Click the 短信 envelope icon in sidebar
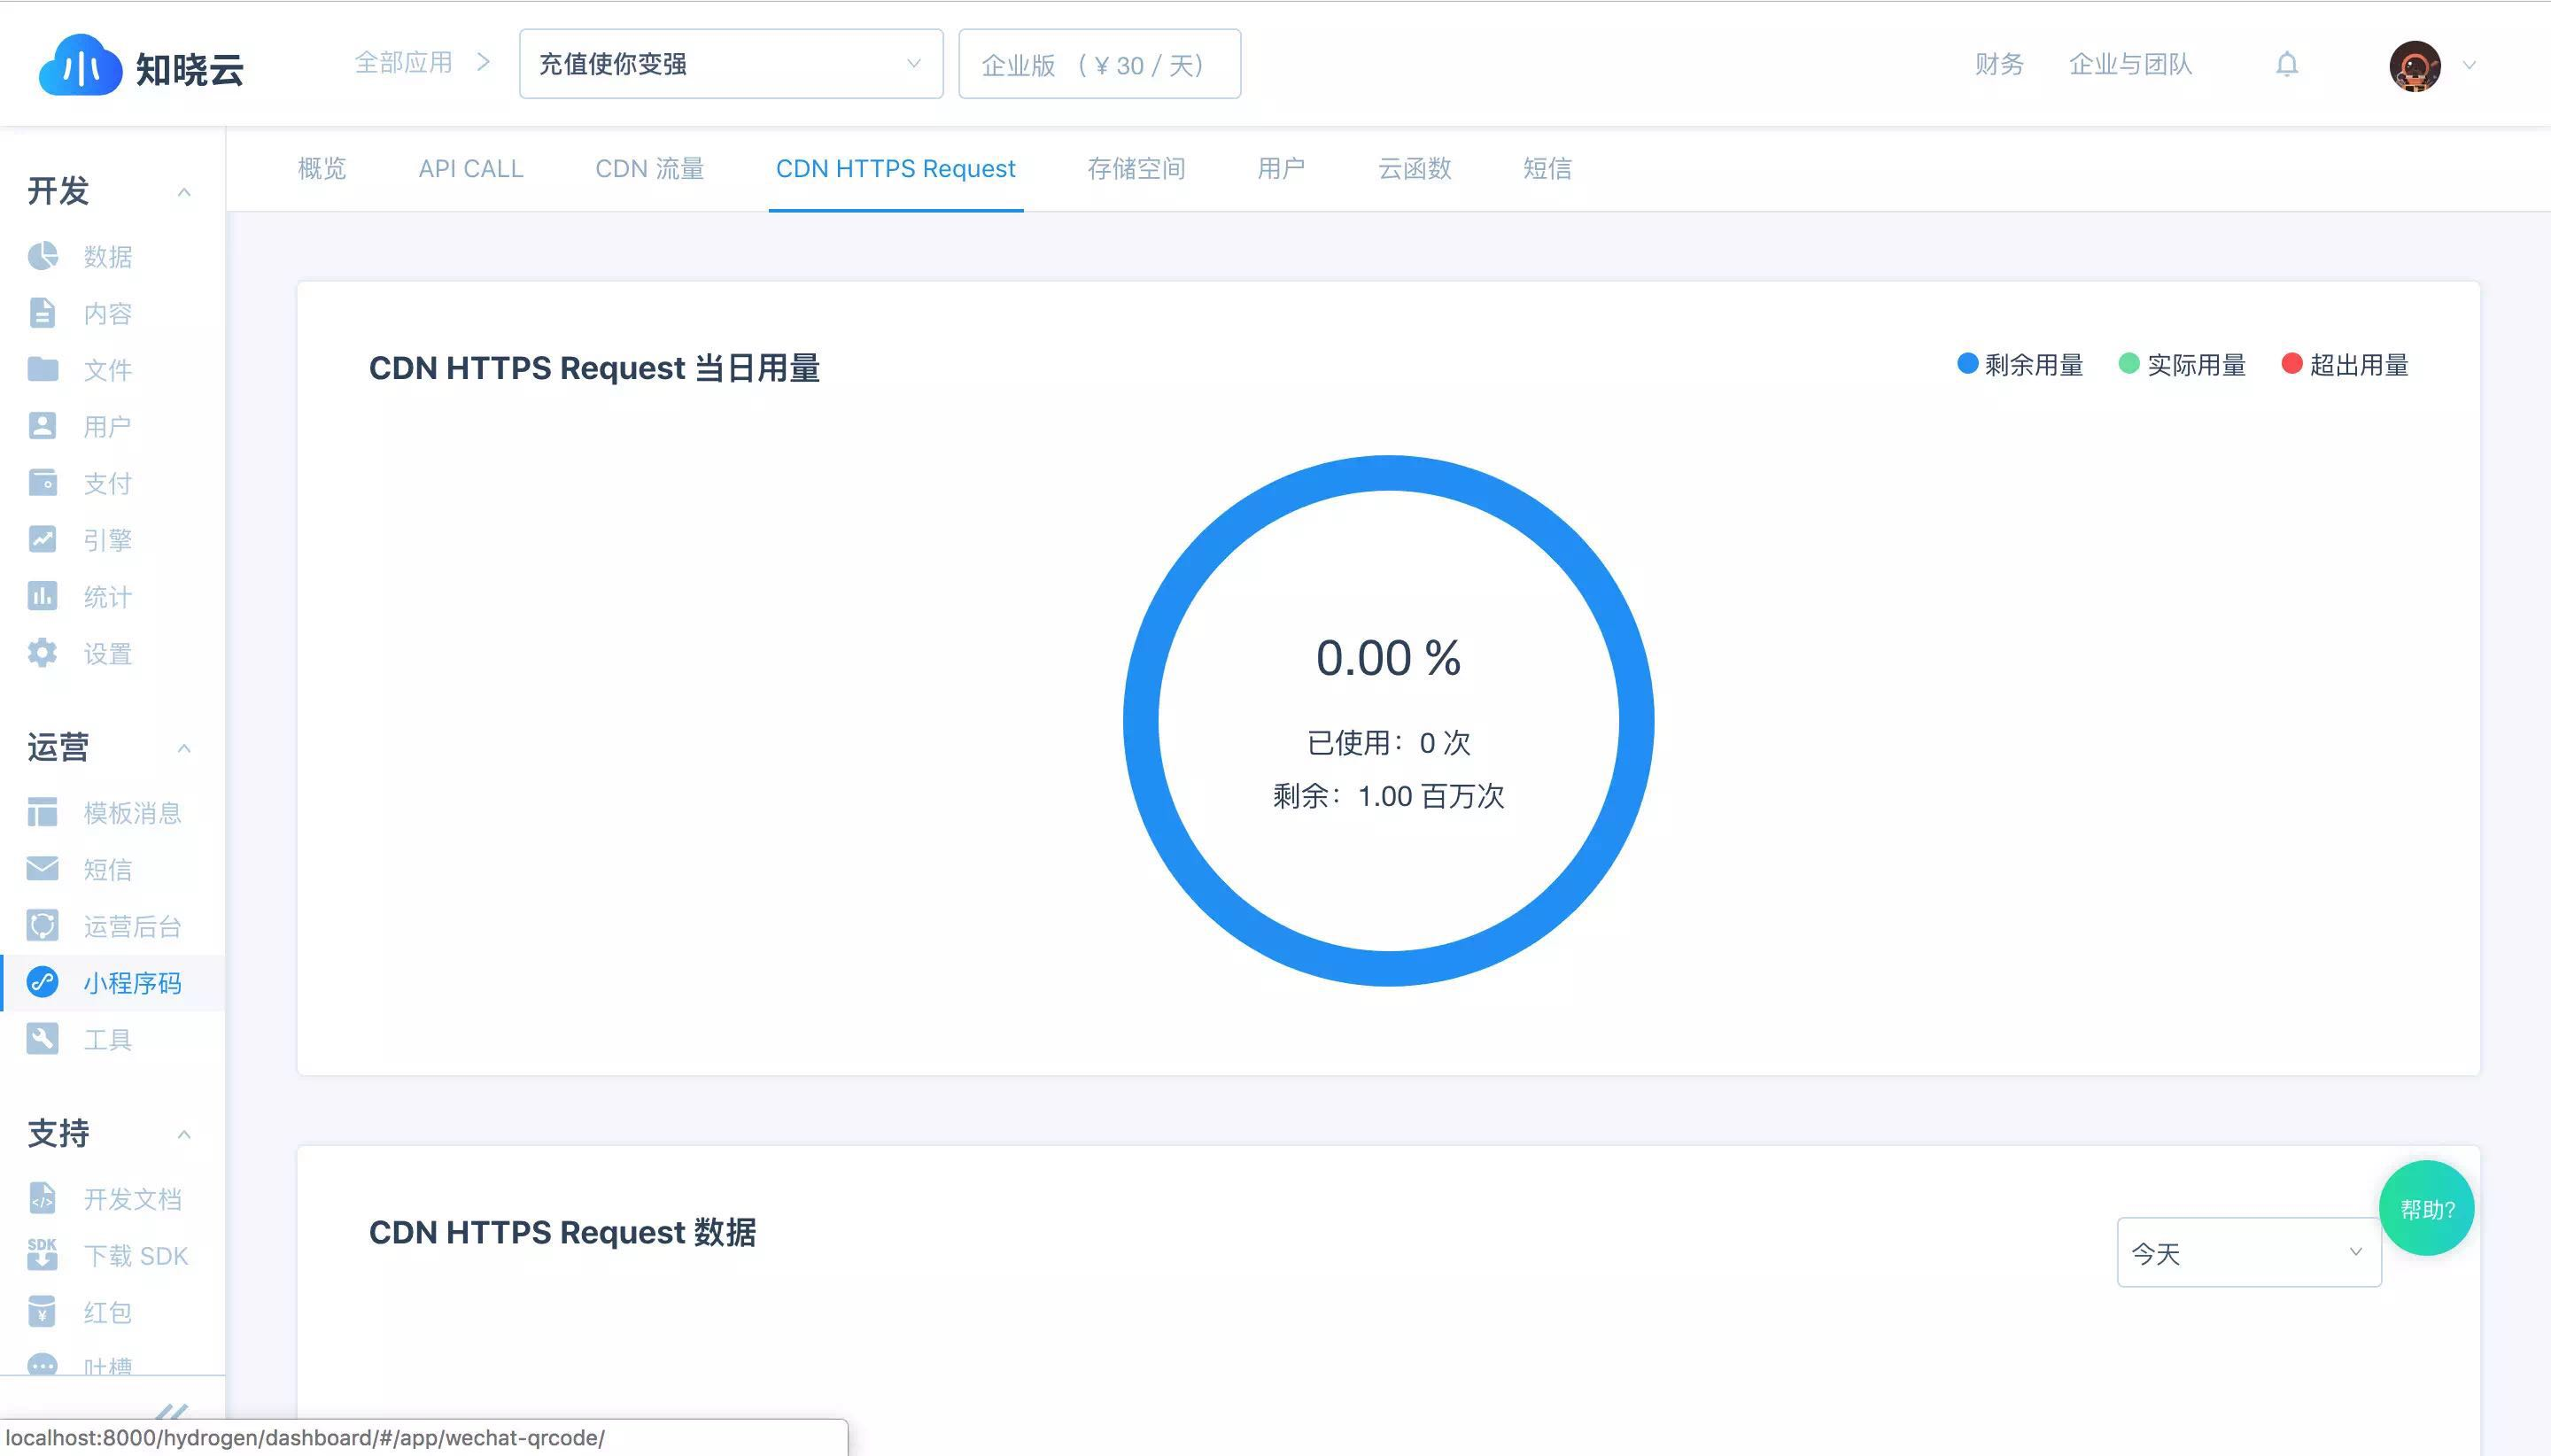Viewport: 2551px width, 1456px height. tap(42, 869)
